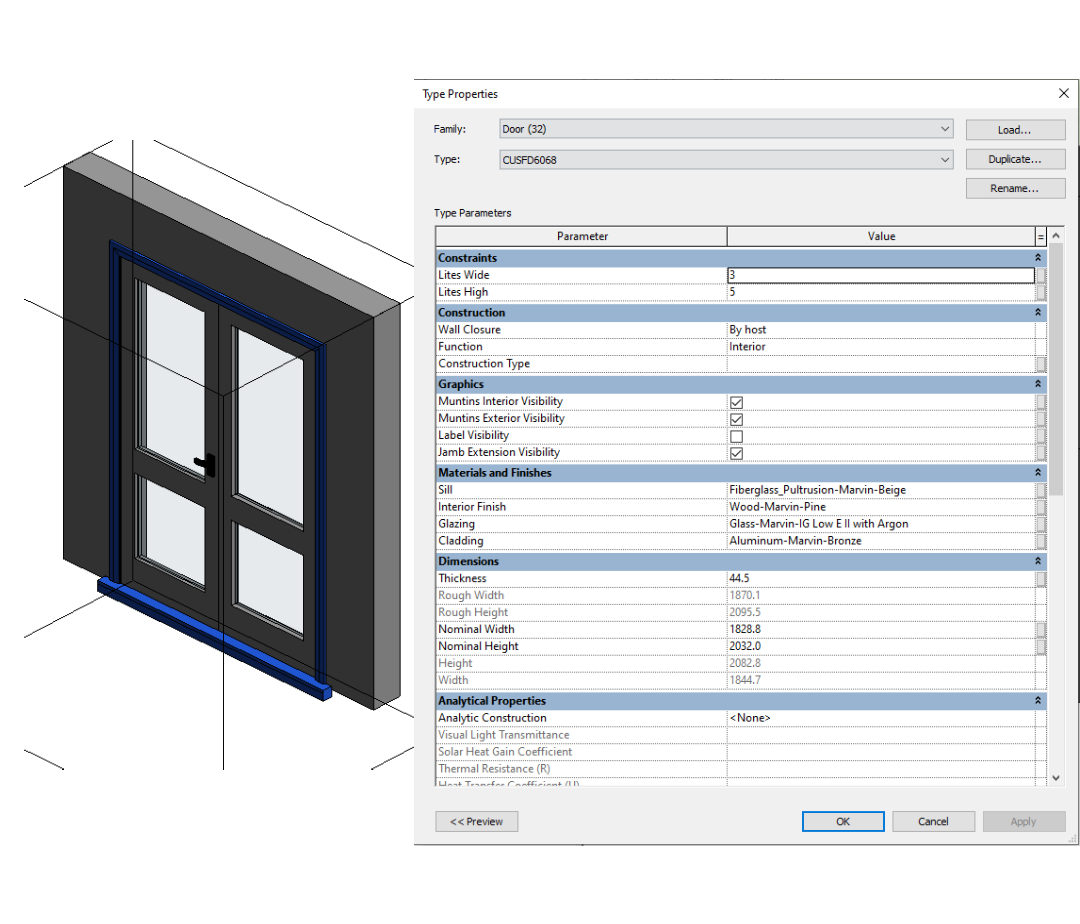Uncheck Muntins Interior Visibility
Image resolution: width=1080 pixels, height=924 pixels.
coord(736,402)
